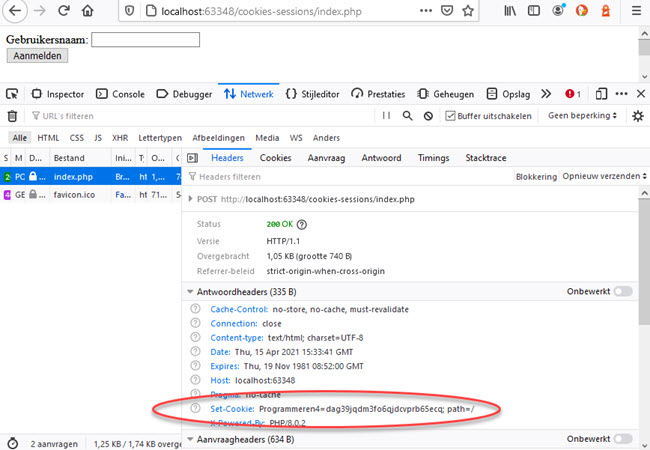Save page to Pocket icon
Image resolution: width=650 pixels, height=450 pixels.
coord(447,11)
